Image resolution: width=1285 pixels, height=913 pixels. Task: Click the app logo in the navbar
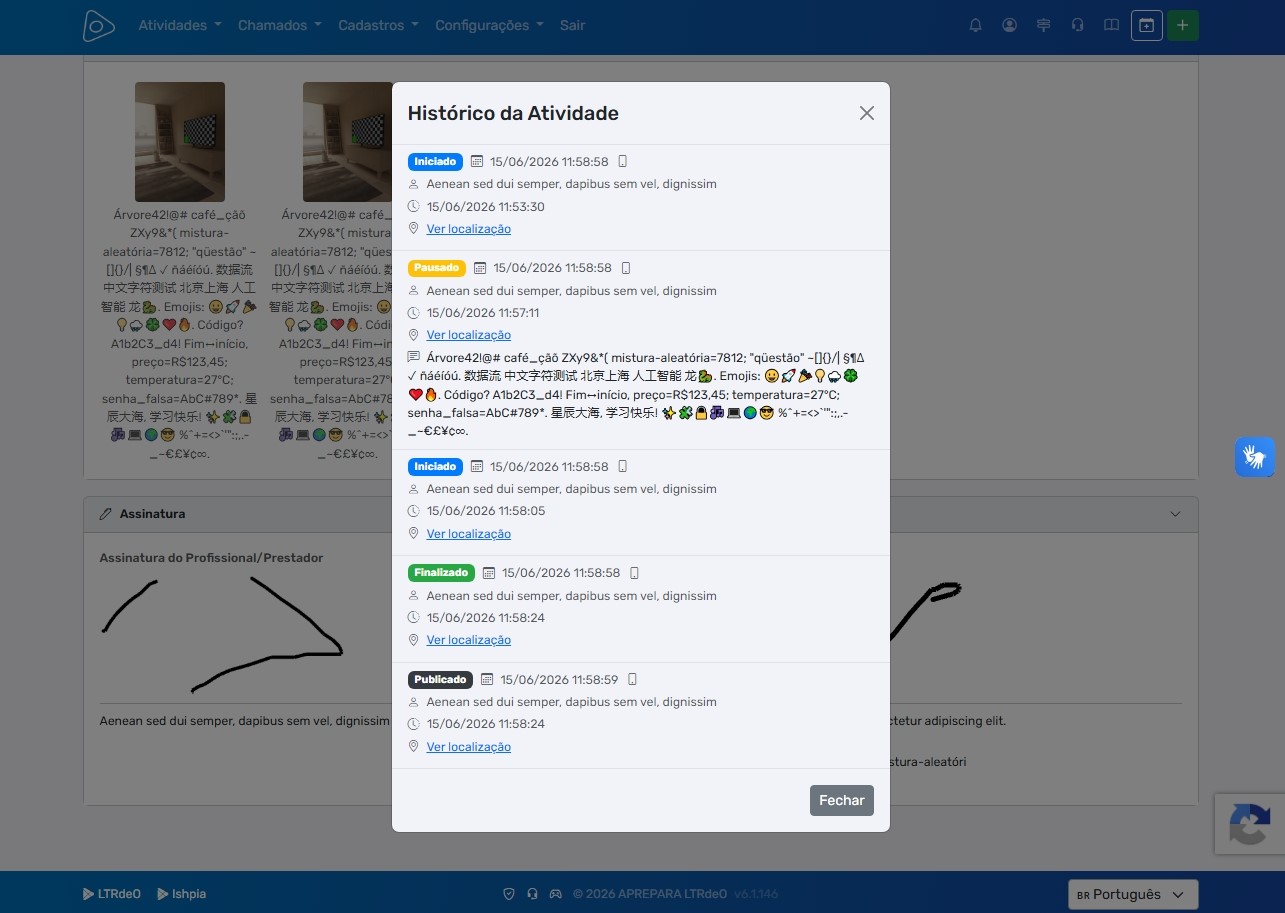99,26
